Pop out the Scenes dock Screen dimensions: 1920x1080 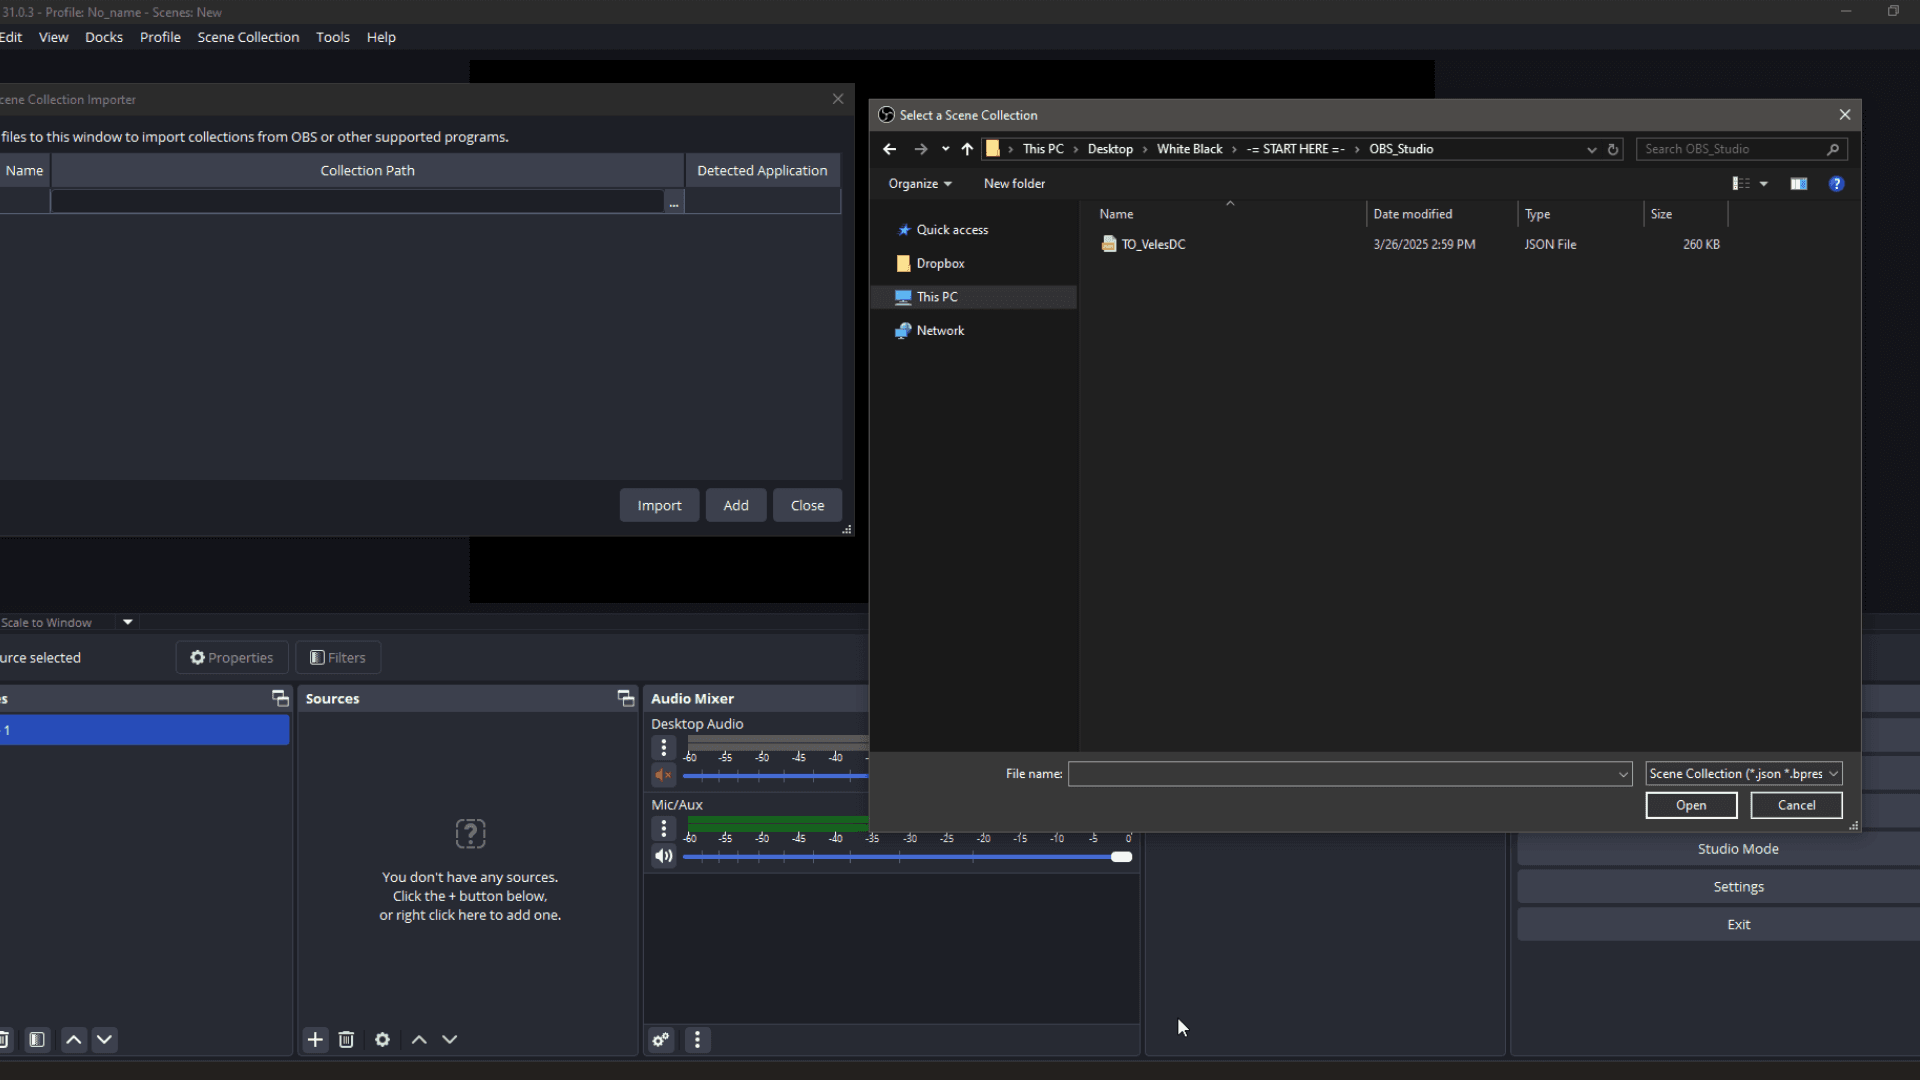pyautogui.click(x=280, y=699)
